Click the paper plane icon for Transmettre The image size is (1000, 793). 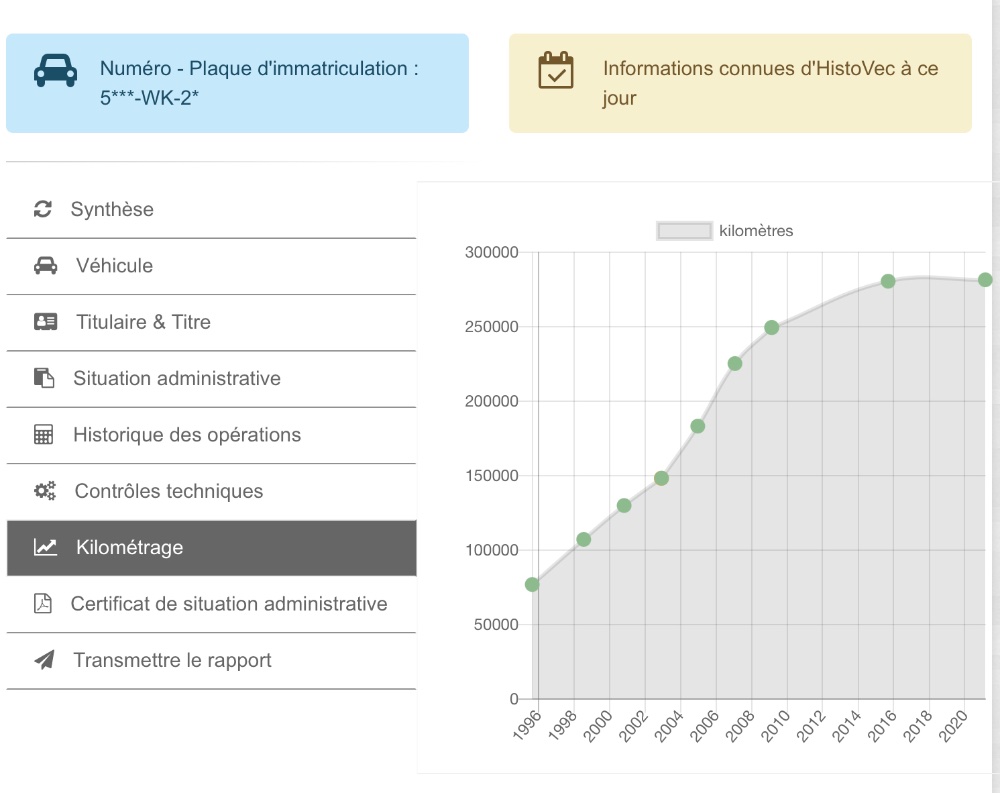[x=44, y=660]
